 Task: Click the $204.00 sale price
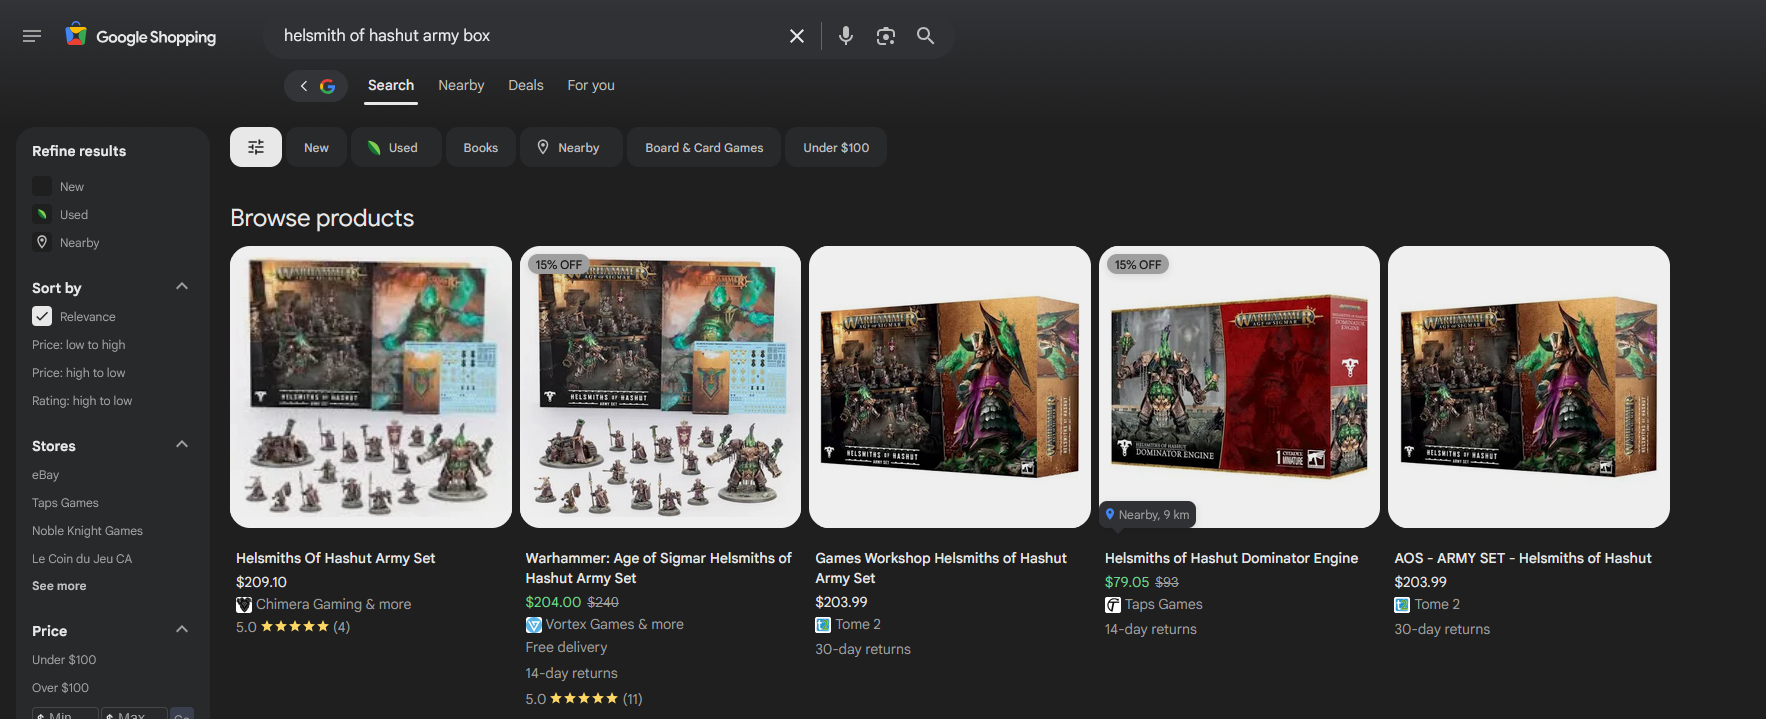click(x=553, y=602)
